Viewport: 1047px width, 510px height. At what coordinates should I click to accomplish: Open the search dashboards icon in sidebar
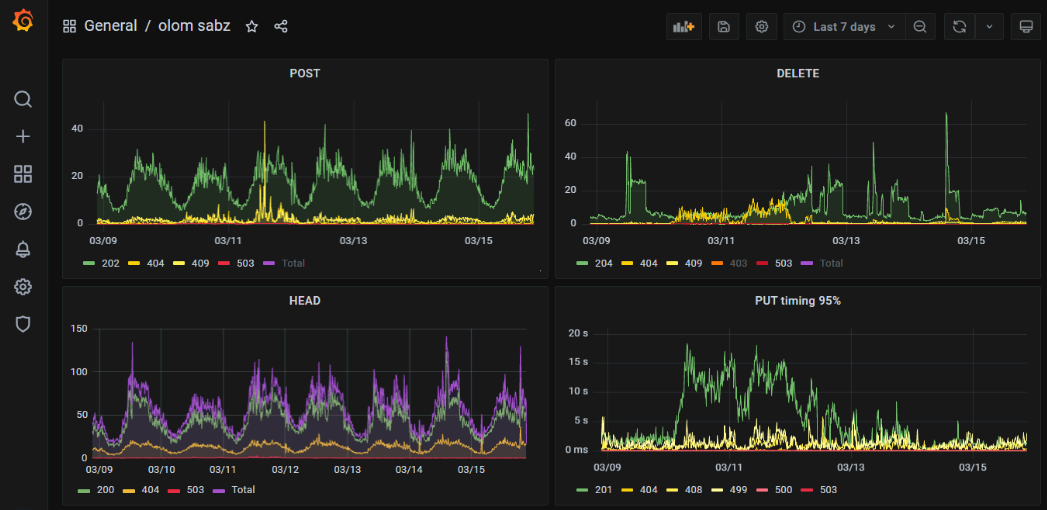[23, 99]
